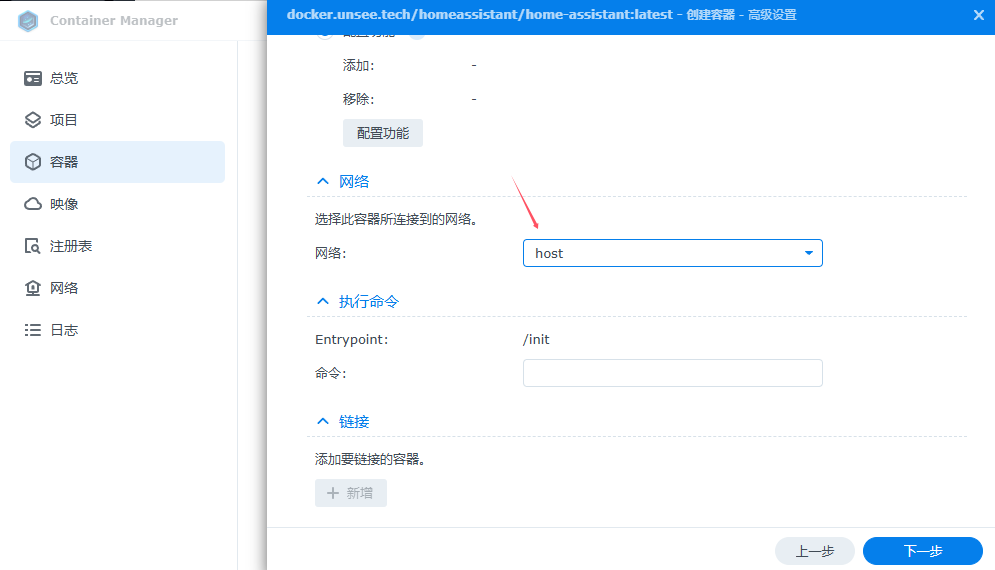Image resolution: width=995 pixels, height=570 pixels.
Task: Proceed with the 下一步 button
Action: click(x=923, y=551)
